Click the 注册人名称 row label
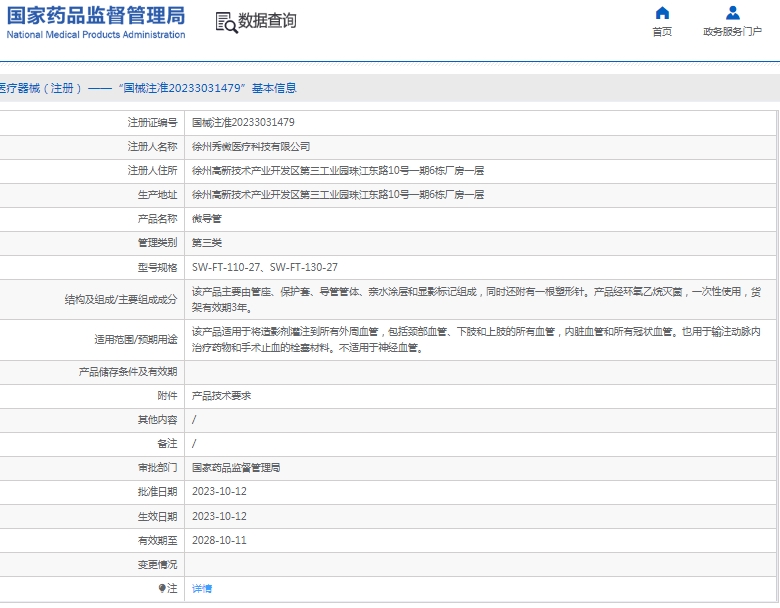The height and width of the screenshot is (608, 780). pos(152,147)
